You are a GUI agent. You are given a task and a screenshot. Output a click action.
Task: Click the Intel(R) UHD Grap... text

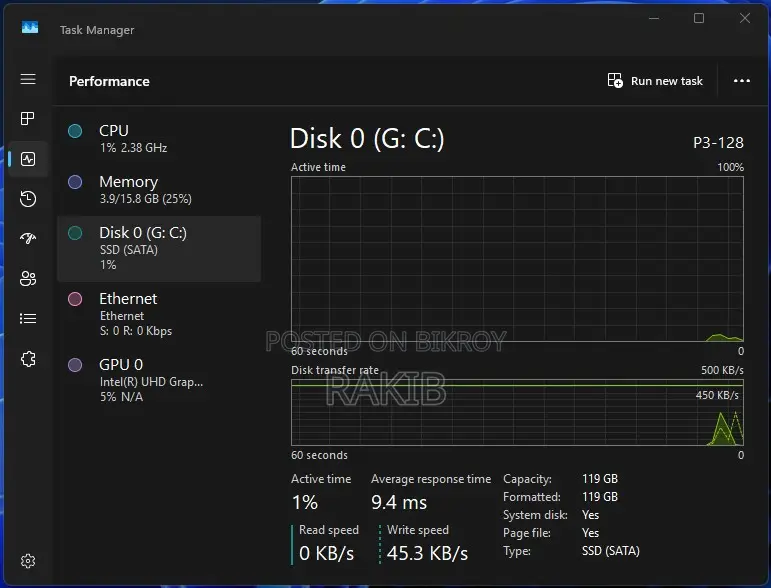click(151, 382)
